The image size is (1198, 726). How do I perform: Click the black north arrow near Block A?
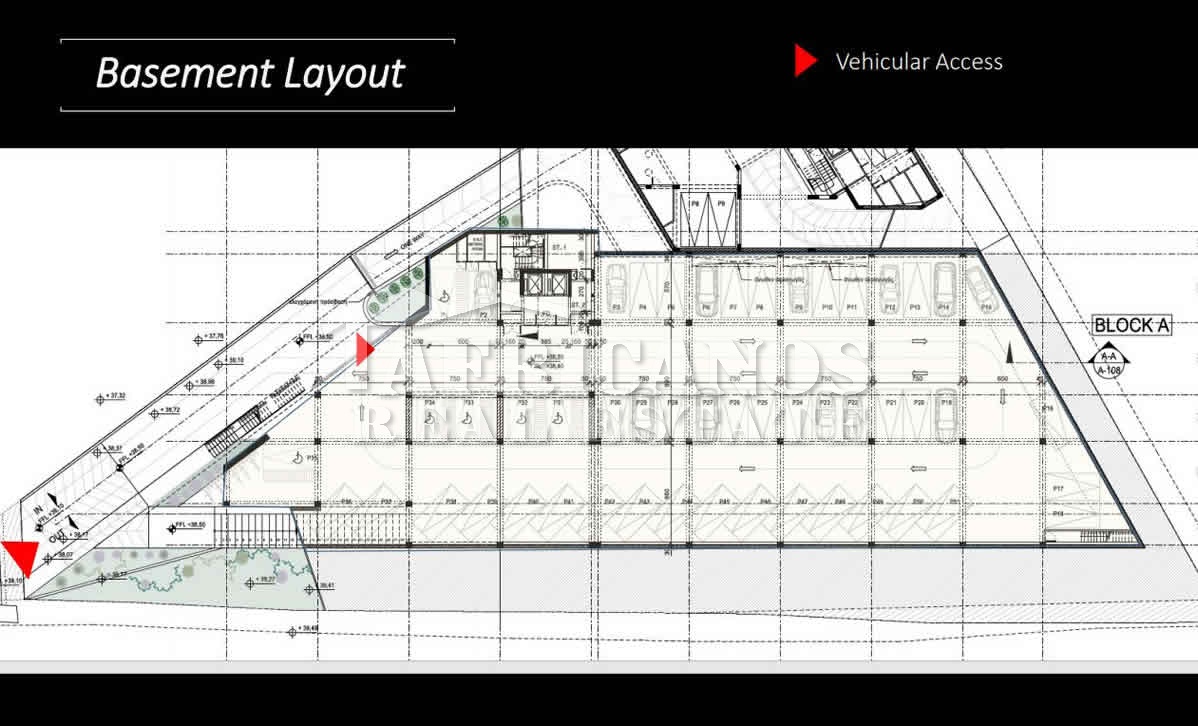pos(1009,352)
